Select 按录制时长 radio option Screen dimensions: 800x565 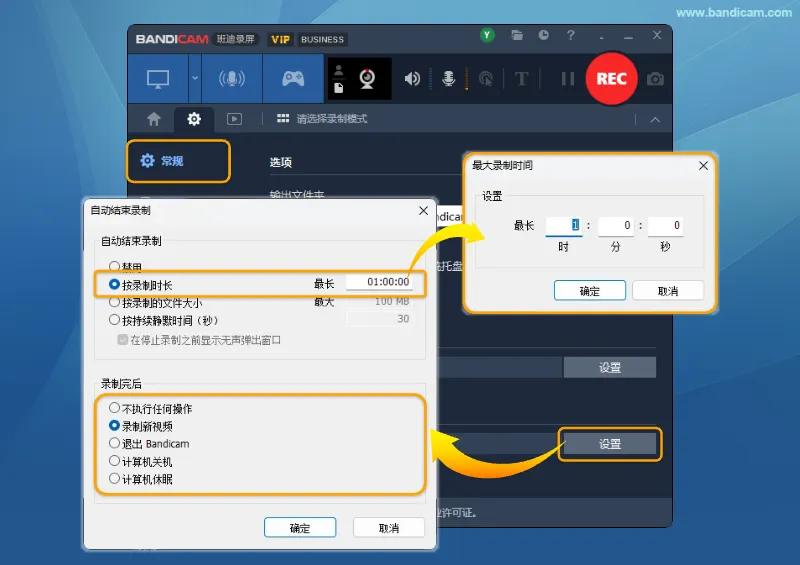114,284
